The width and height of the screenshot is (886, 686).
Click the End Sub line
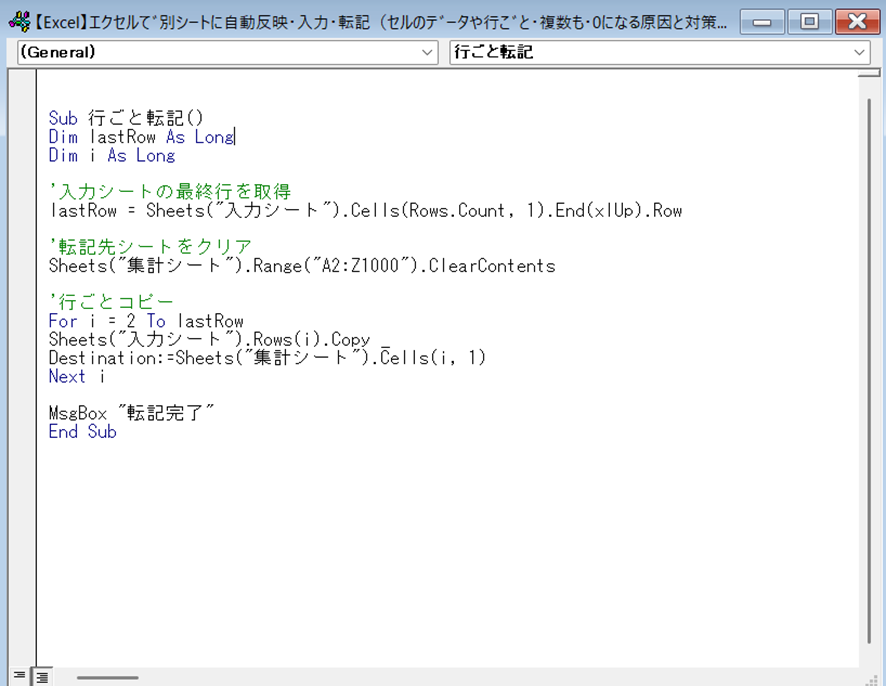tap(82, 432)
